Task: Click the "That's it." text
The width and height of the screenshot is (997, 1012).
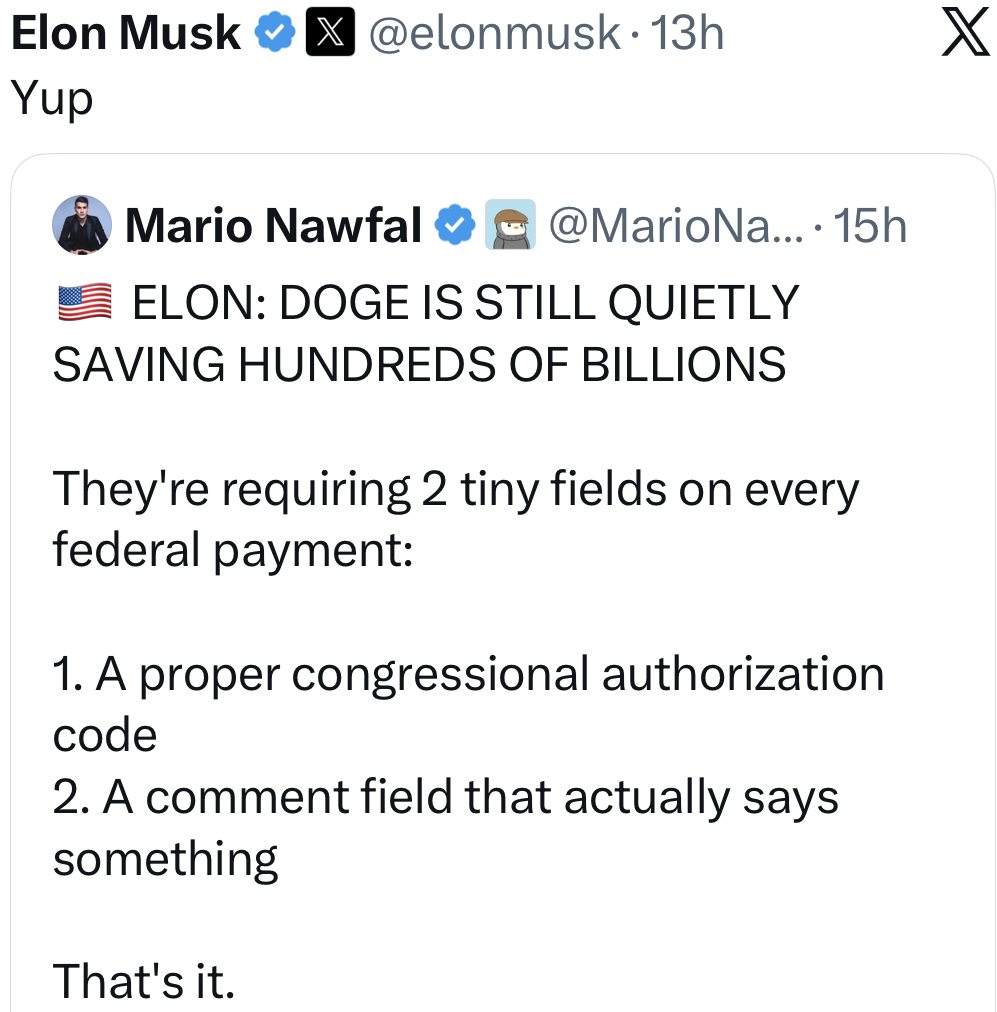Action: tap(143, 981)
